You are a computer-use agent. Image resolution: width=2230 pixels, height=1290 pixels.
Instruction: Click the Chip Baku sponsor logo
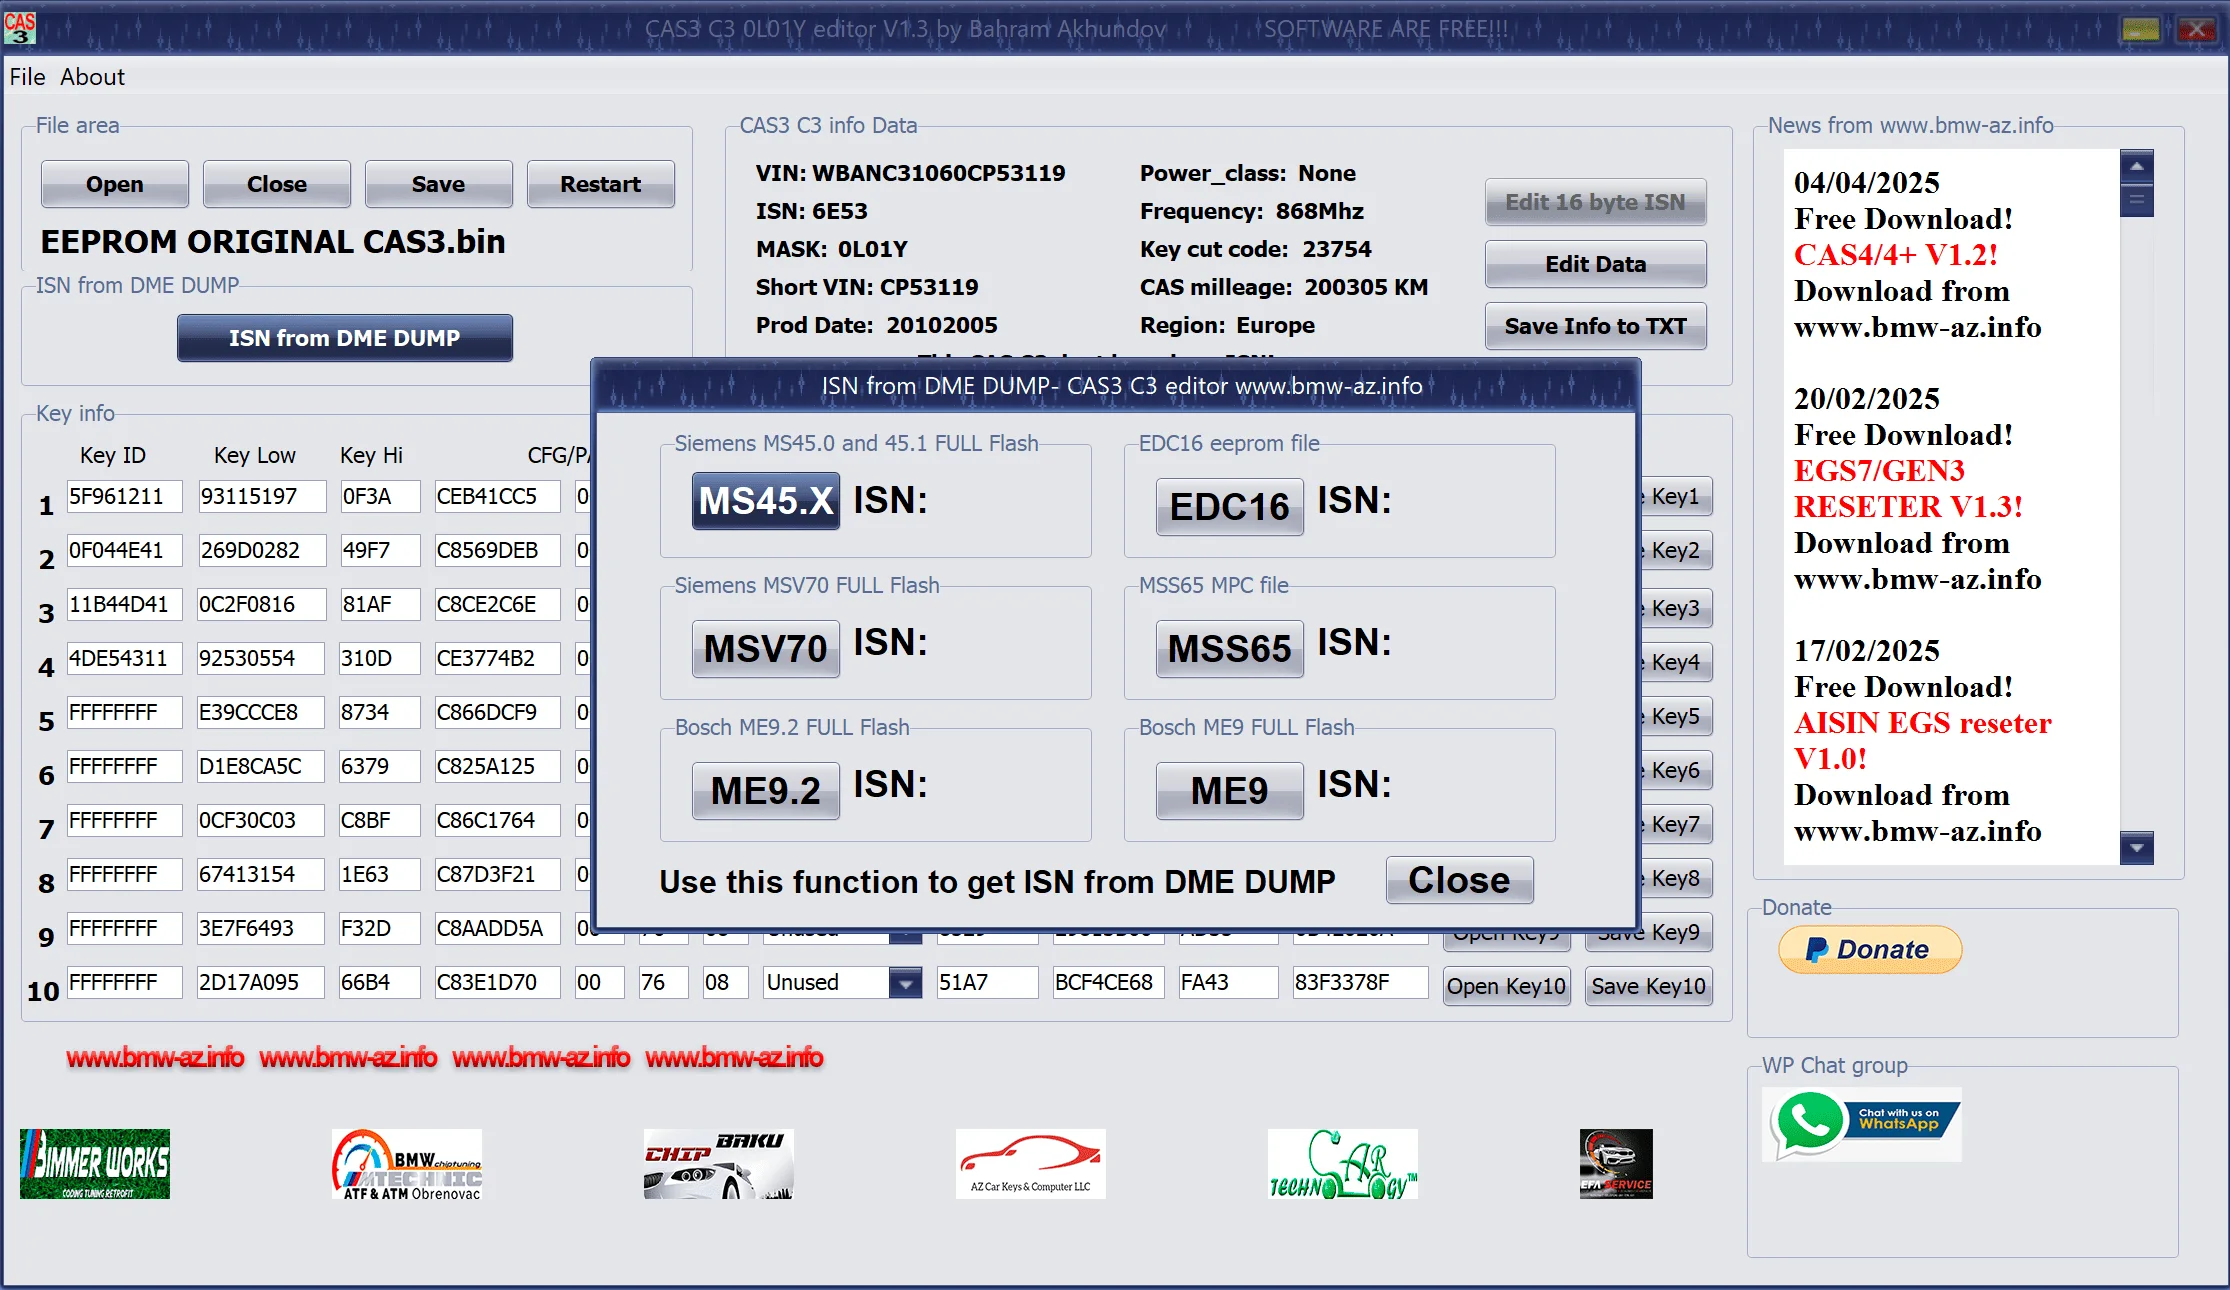719,1164
